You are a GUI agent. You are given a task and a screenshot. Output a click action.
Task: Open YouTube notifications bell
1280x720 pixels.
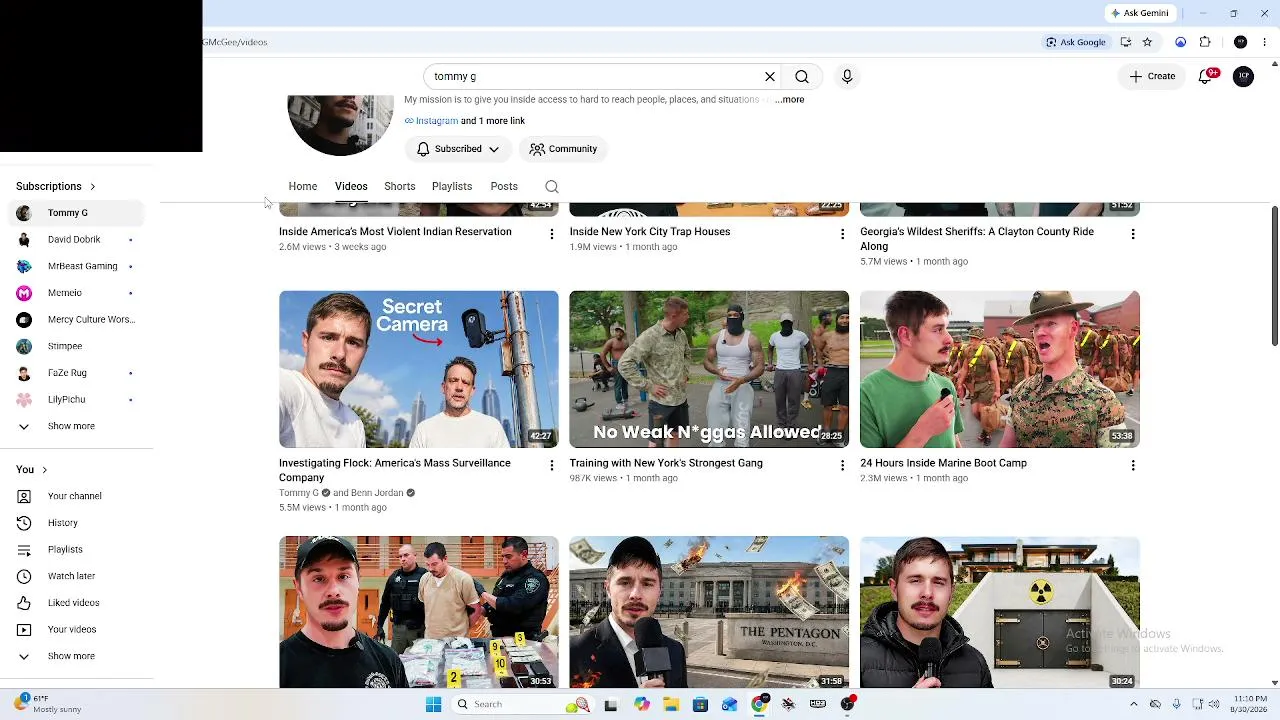(1206, 76)
